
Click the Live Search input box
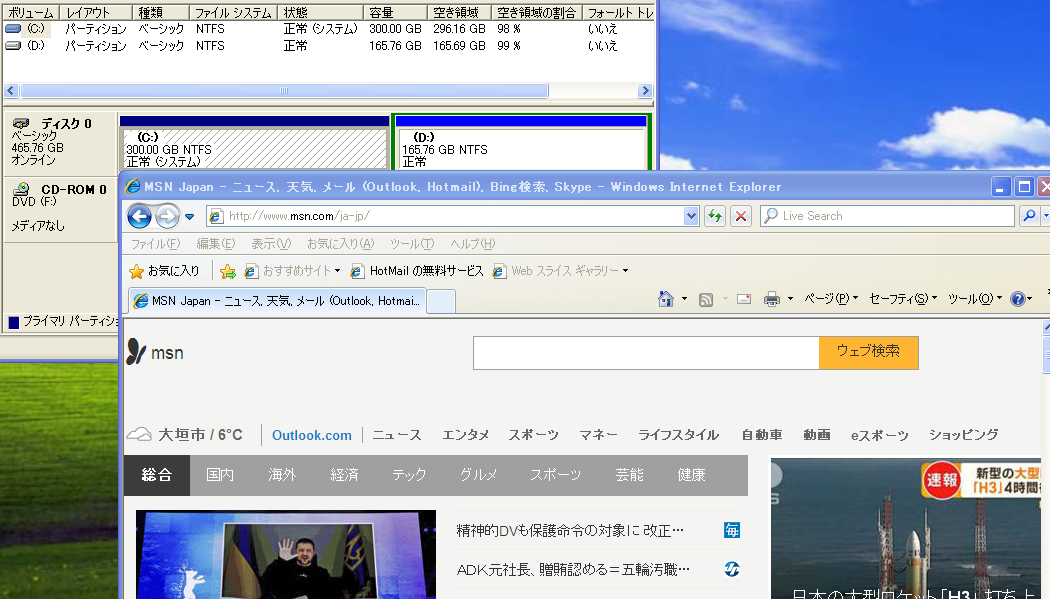coord(887,216)
